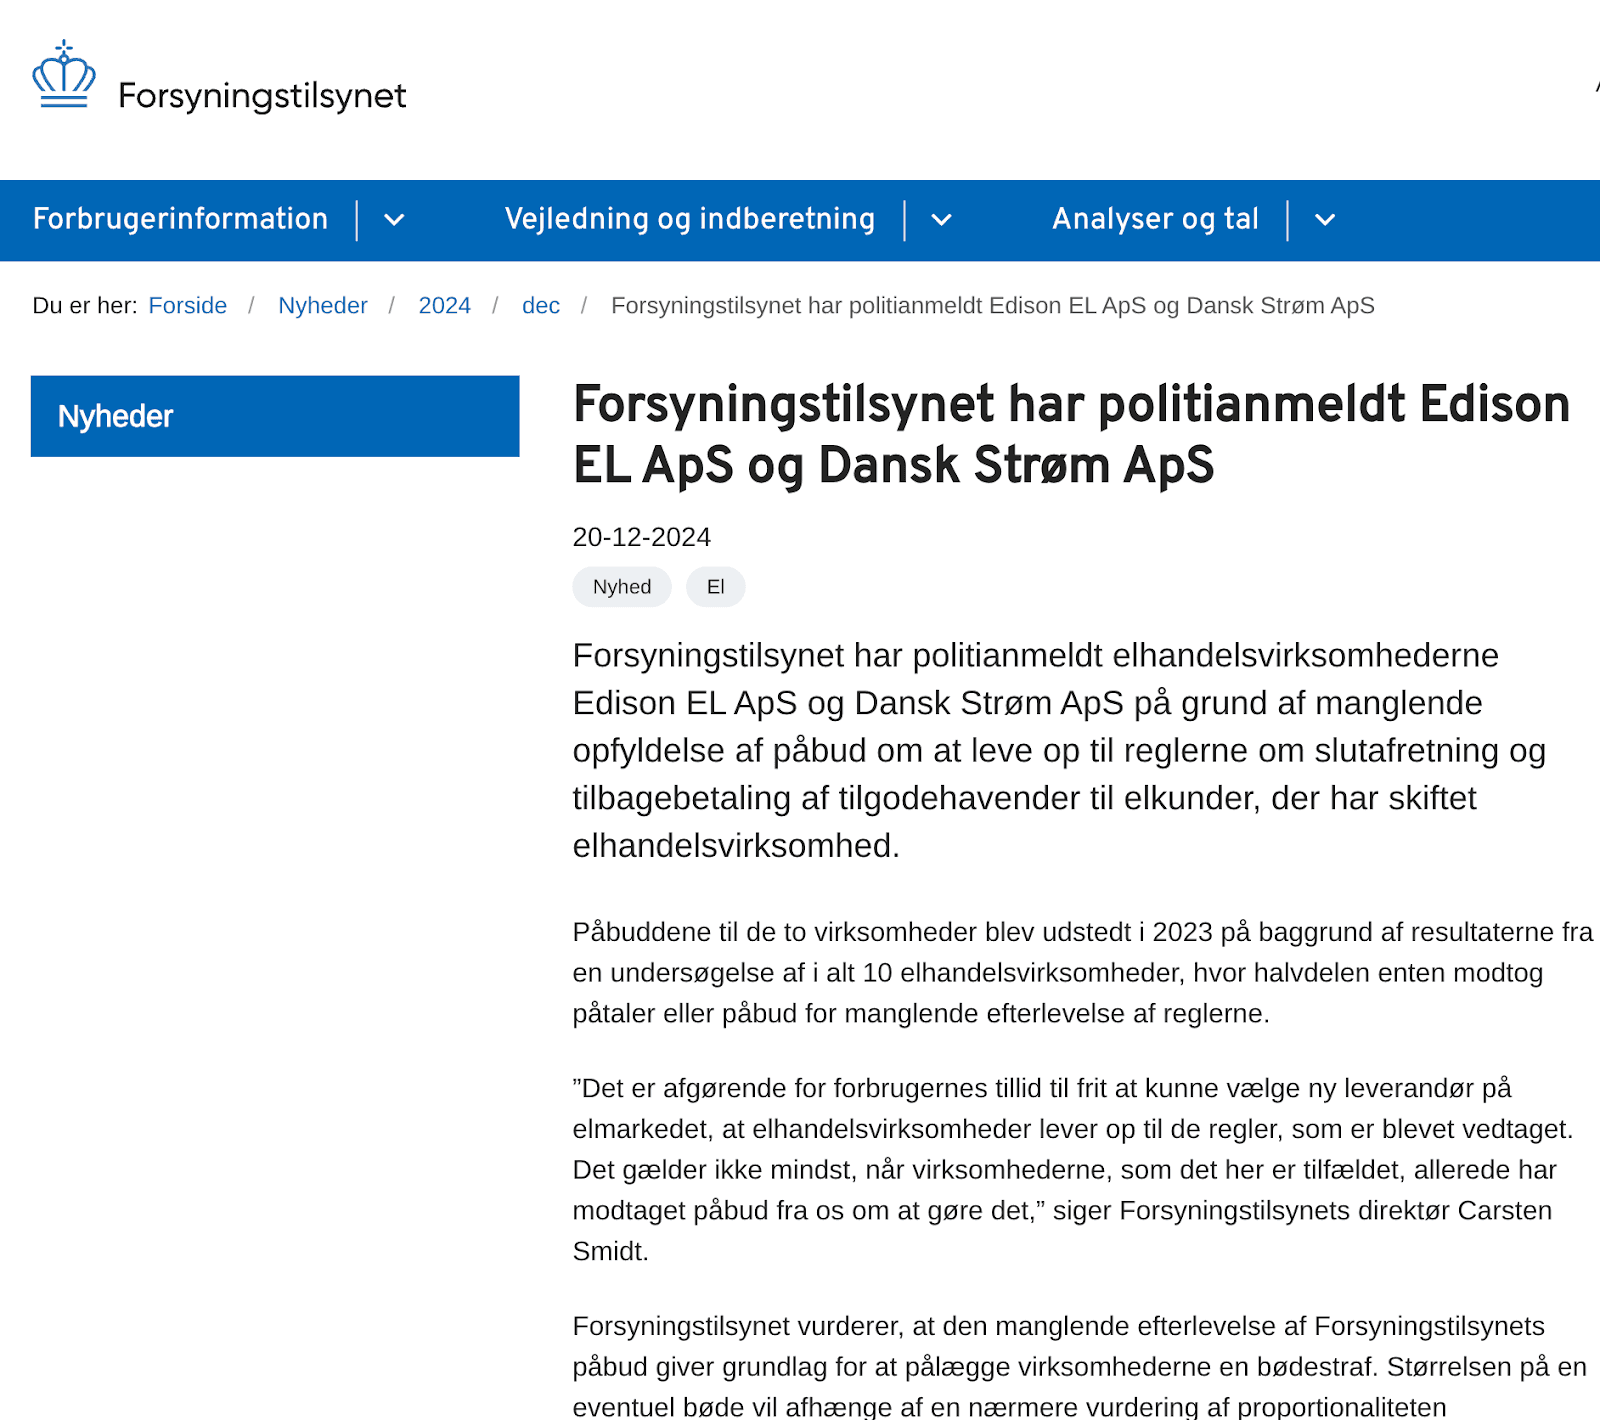Viewport: 1600px width, 1420px height.
Task: Select the Nyheder sidebar item
Action: point(275,416)
